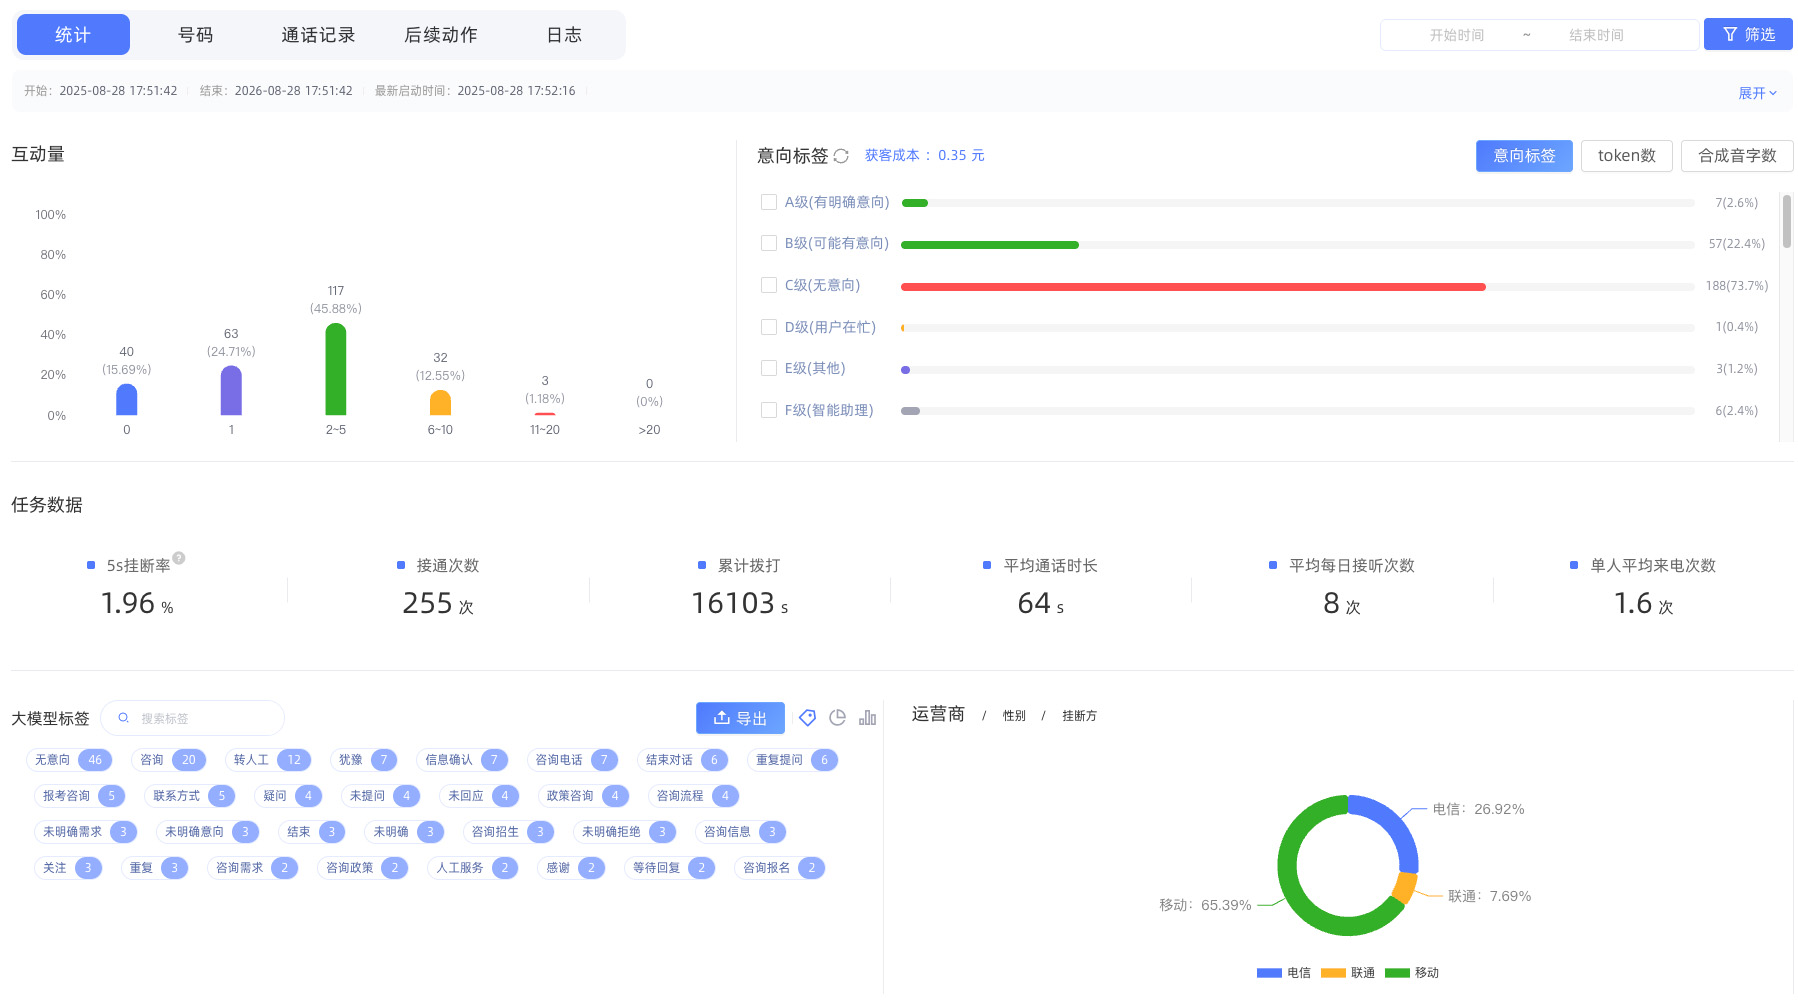Check the A级(有明确意向) checkbox
Viewport: 1798px width, 1001px height.
coord(769,202)
